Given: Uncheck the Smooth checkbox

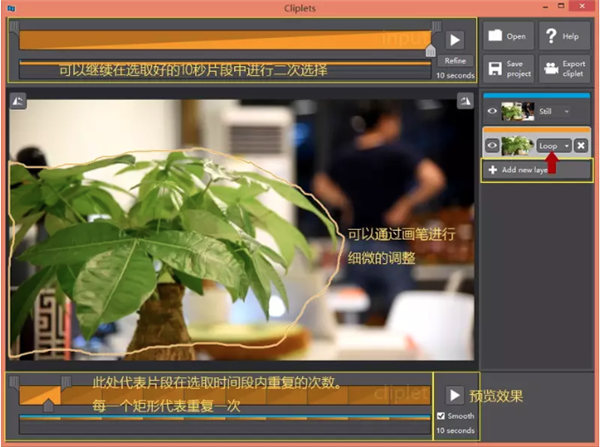Looking at the screenshot, I should pyautogui.click(x=441, y=416).
